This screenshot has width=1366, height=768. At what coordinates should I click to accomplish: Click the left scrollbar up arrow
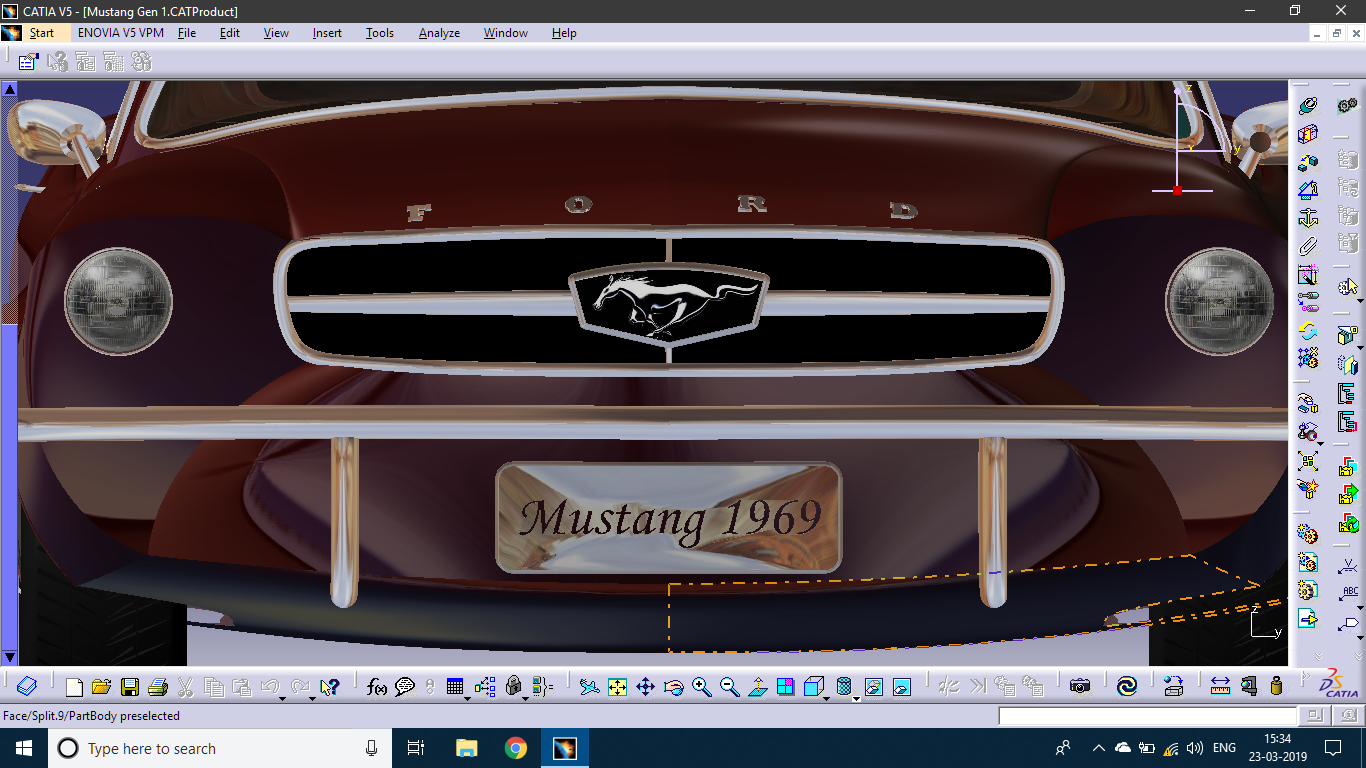[9, 89]
